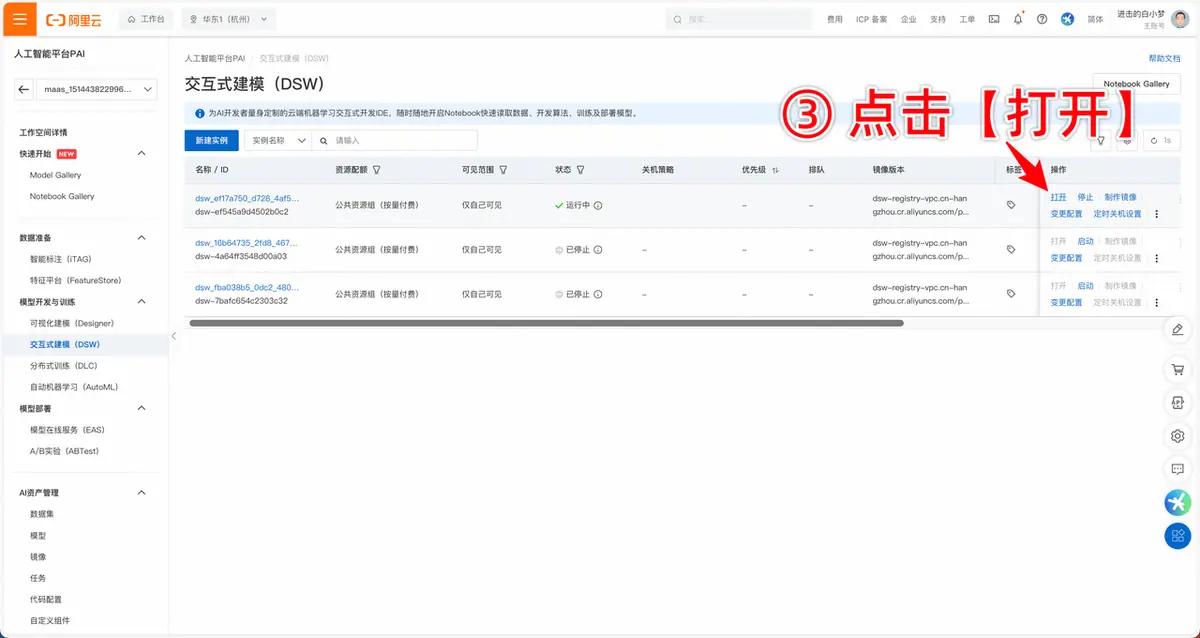Click the tag icon in dsw_16b64735 row
This screenshot has height=638, width=1200.
coord(1011,250)
